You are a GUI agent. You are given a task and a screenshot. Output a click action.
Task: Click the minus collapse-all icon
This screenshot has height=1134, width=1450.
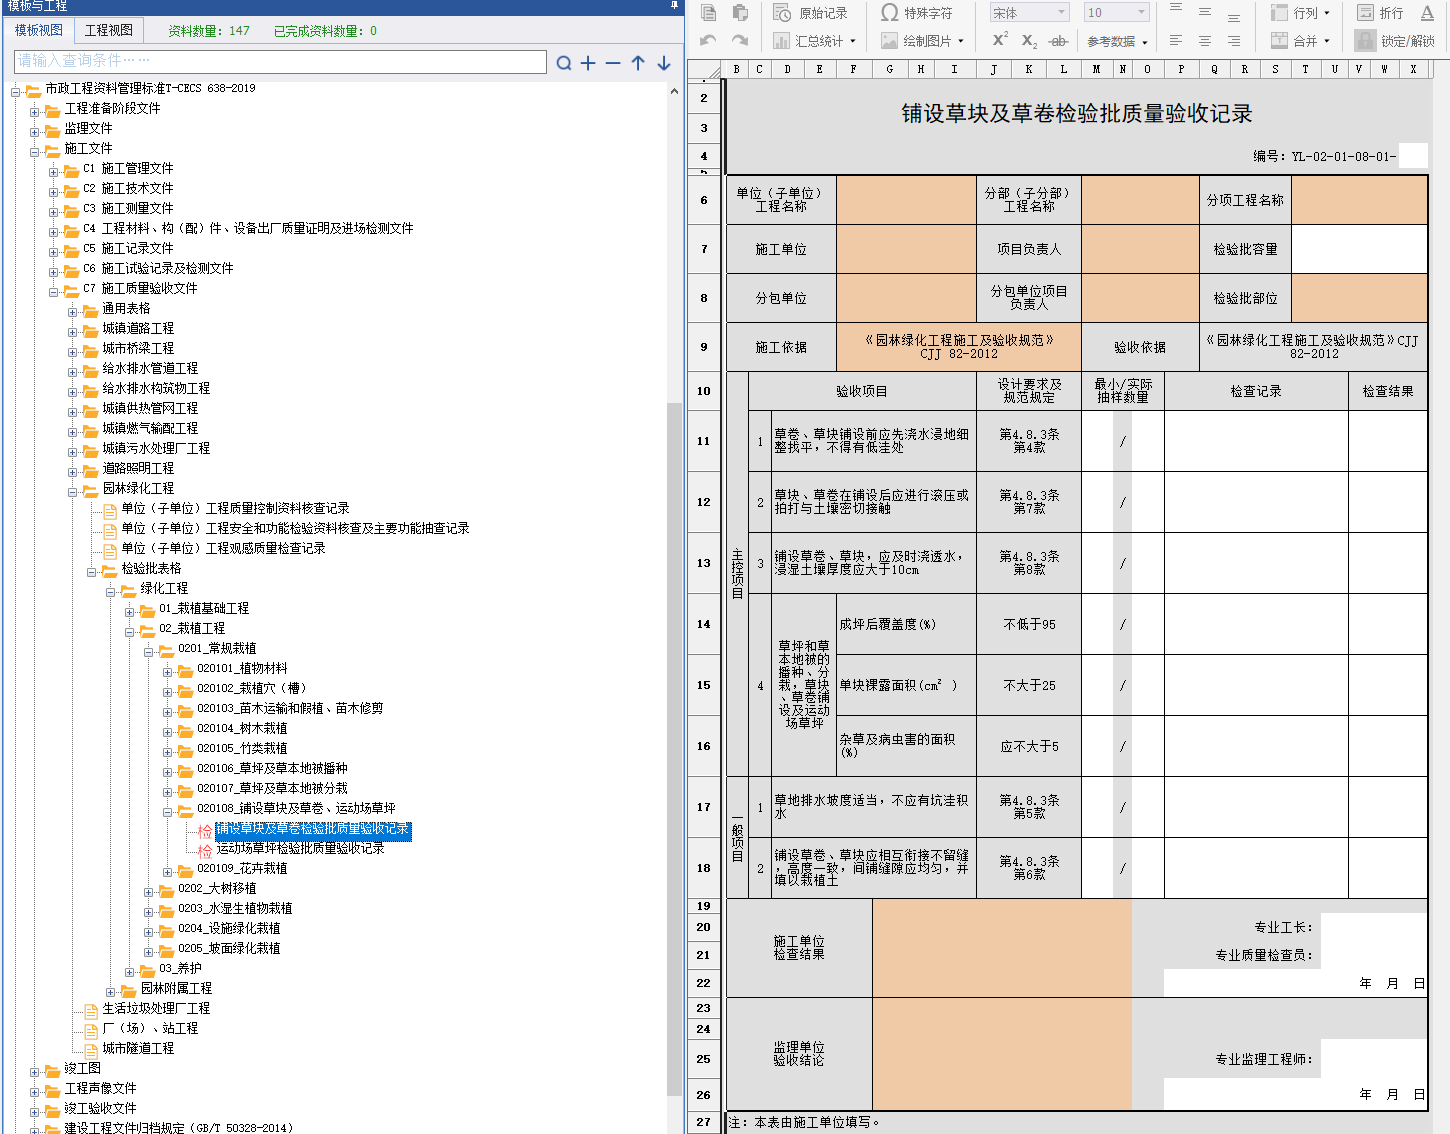(x=613, y=63)
